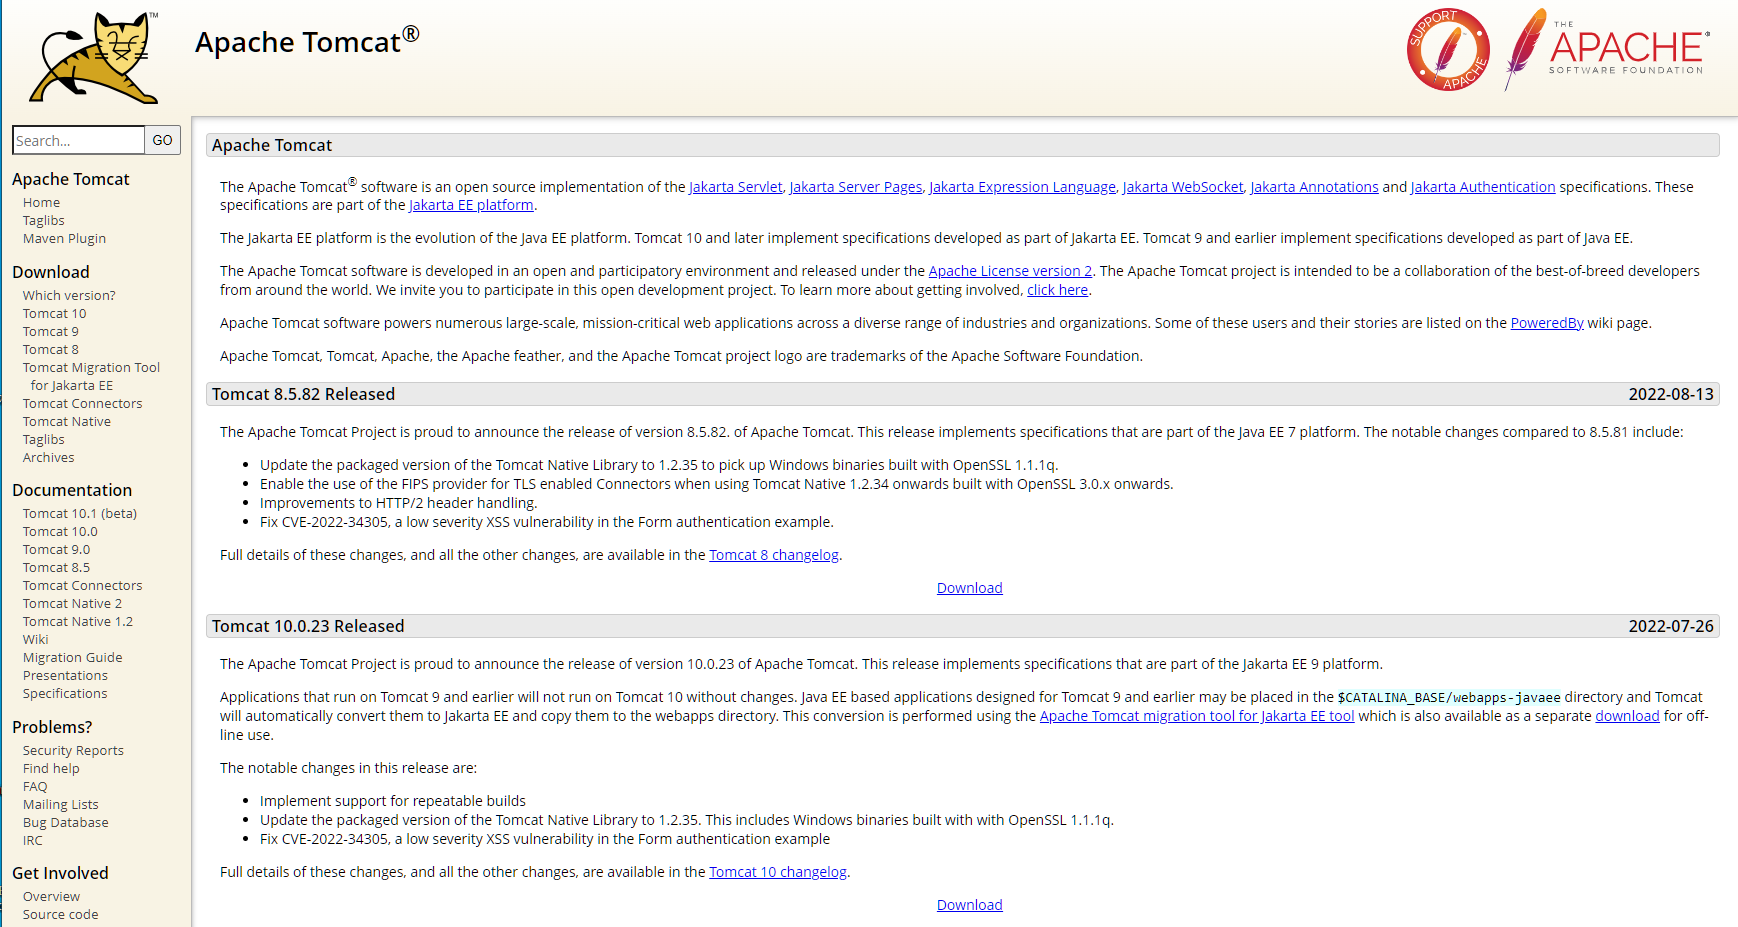Viewport: 1738px width, 927px height.
Task: Open Bug Database link
Action: coord(66,822)
